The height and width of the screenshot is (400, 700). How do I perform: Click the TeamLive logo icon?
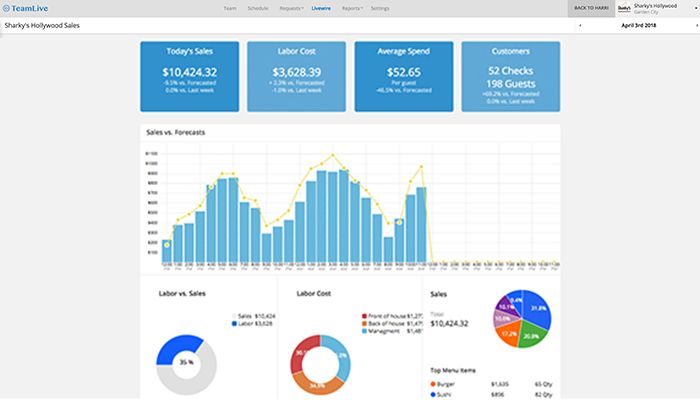[6, 8]
